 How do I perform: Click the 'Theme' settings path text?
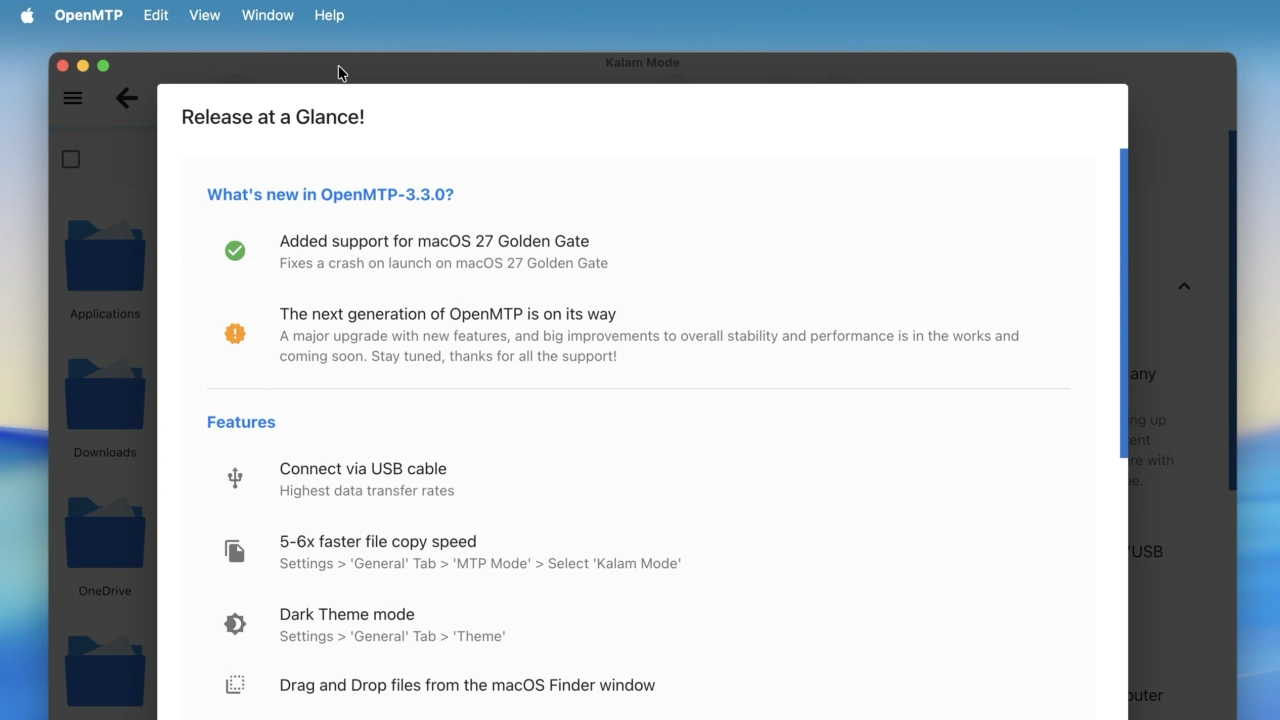click(x=392, y=636)
